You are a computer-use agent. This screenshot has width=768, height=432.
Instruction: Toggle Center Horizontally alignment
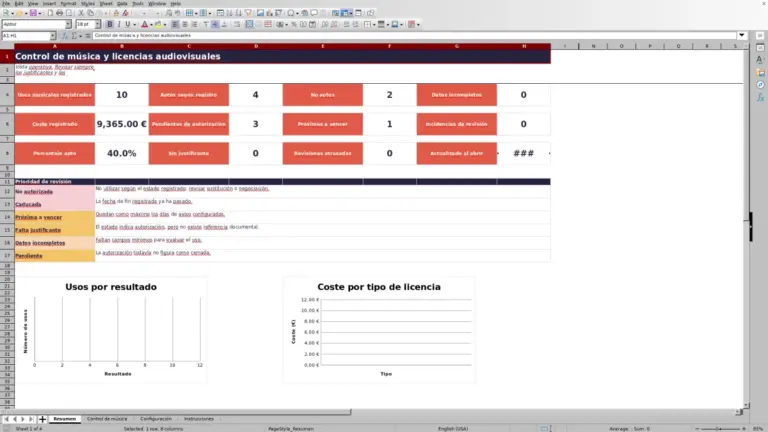185,24
